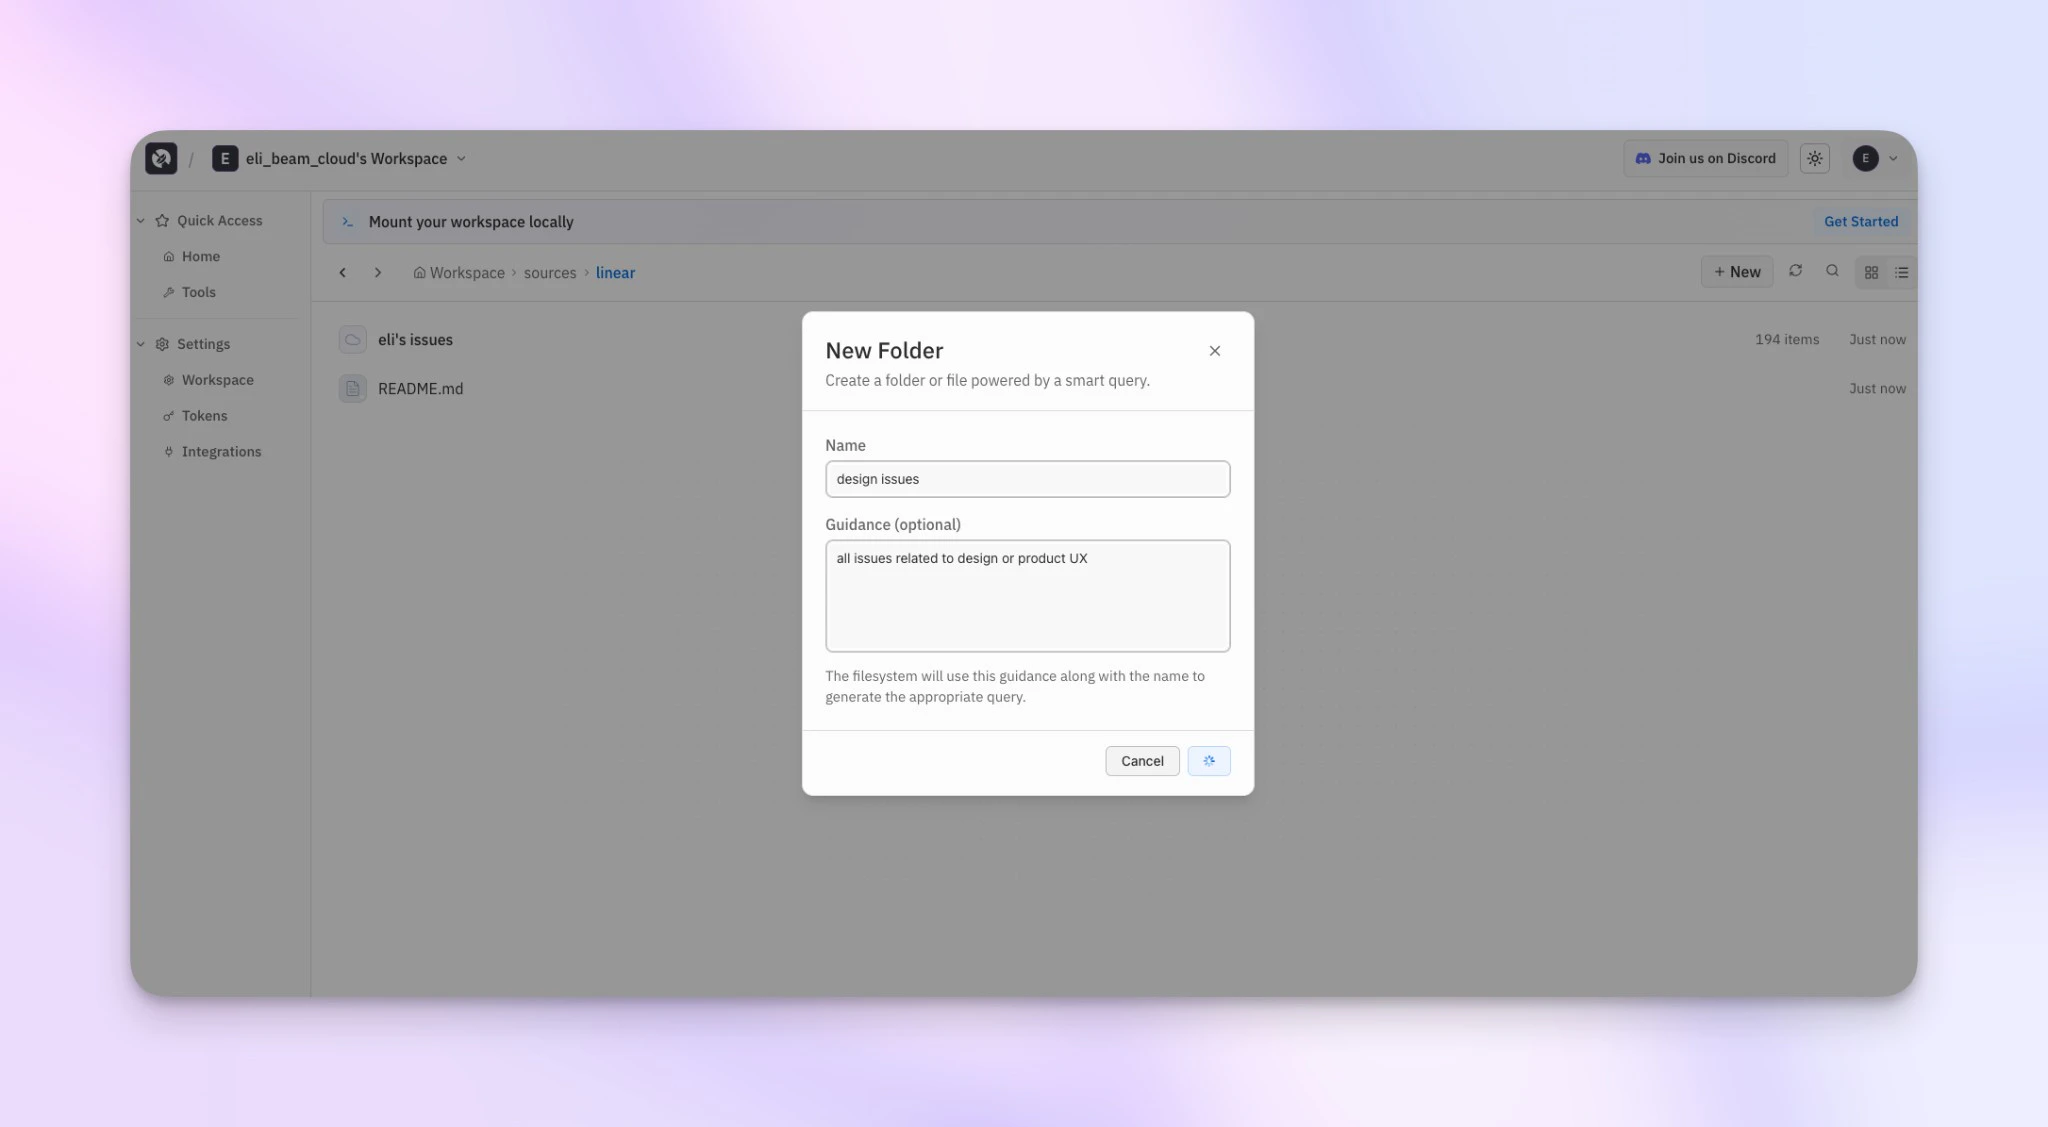Collapse the Quick Access section
The height and width of the screenshot is (1127, 2048).
pyautogui.click(x=140, y=220)
